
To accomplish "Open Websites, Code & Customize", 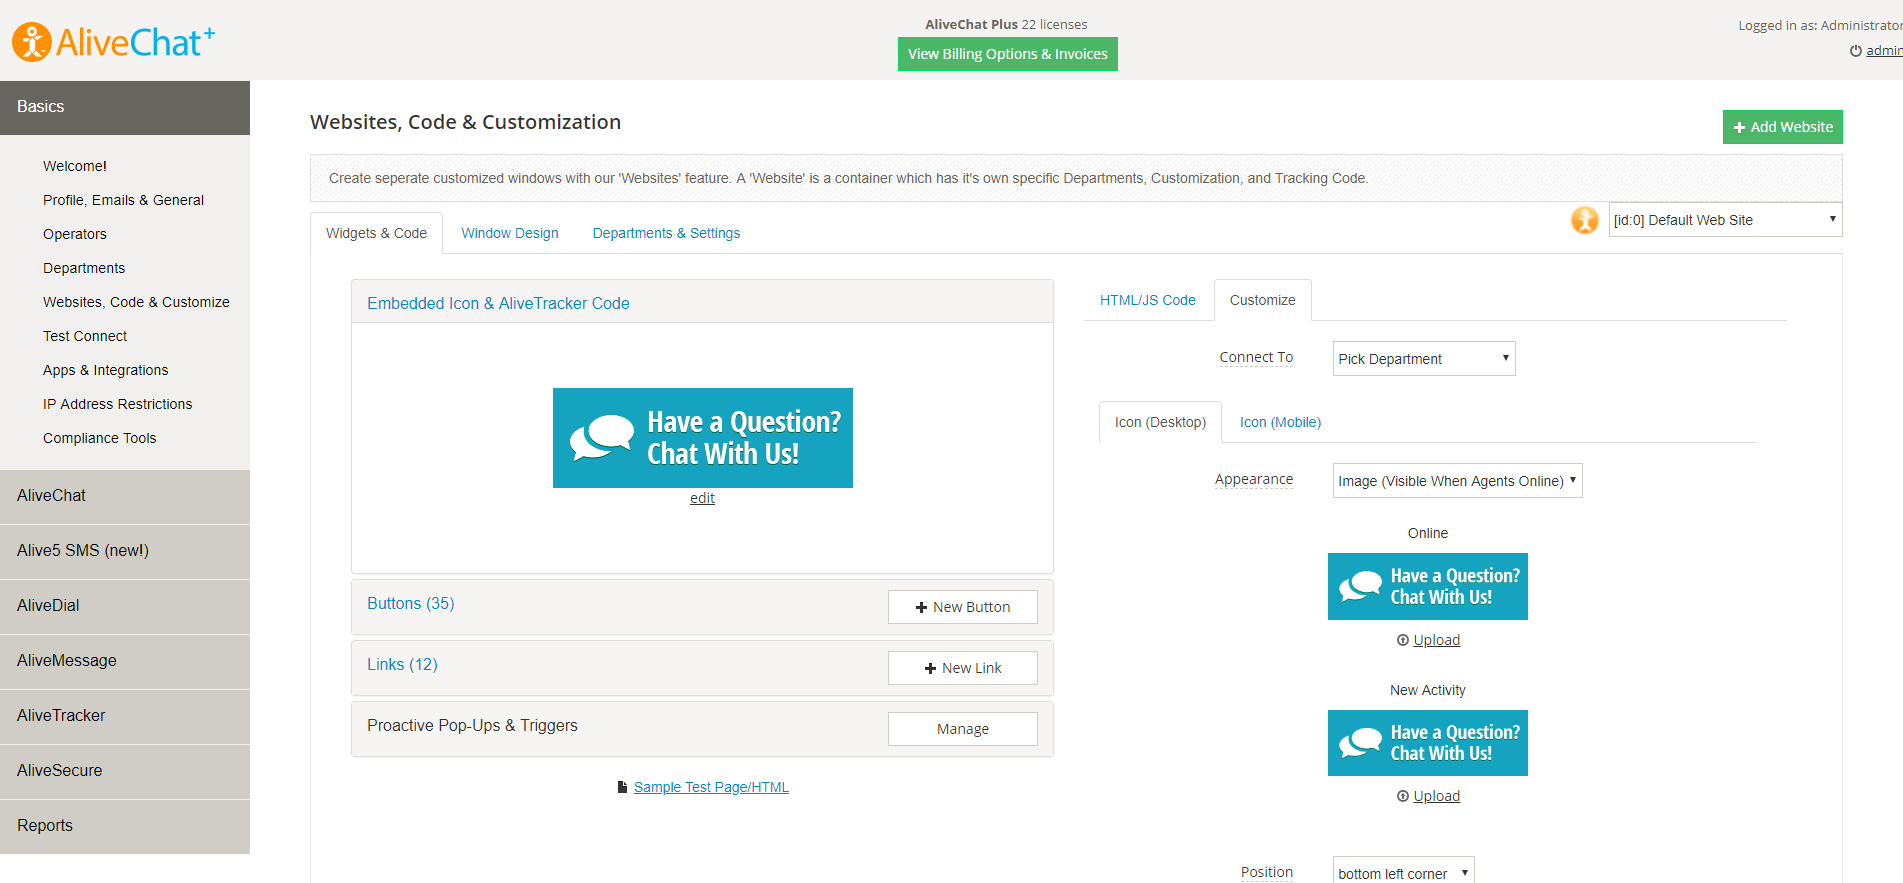I will (x=136, y=302).
